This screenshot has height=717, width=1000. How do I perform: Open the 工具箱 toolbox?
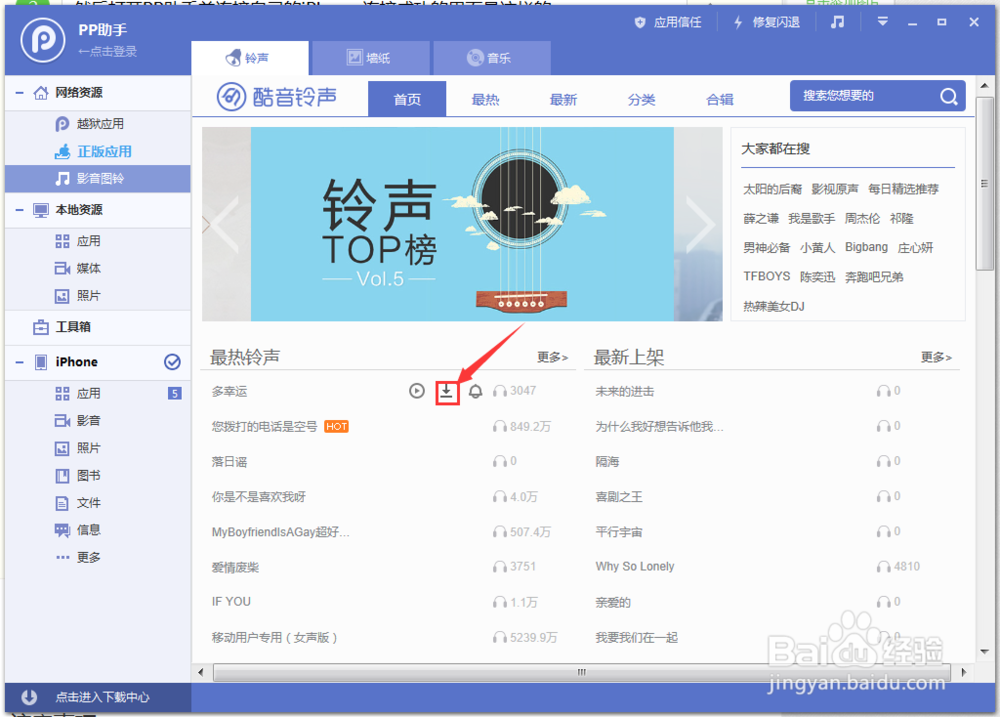pyautogui.click(x=98, y=327)
